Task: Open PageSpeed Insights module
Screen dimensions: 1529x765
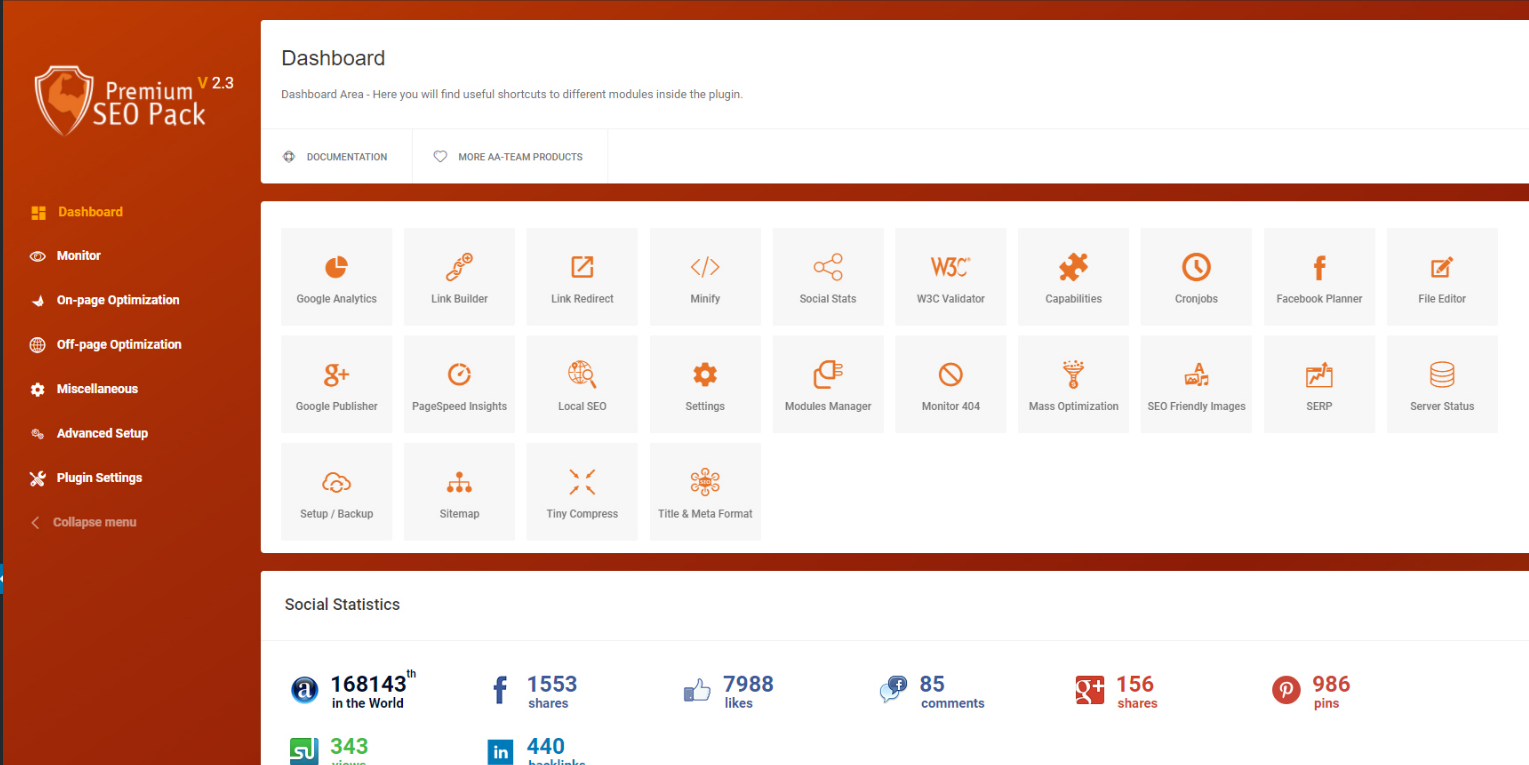Action: 459,385
